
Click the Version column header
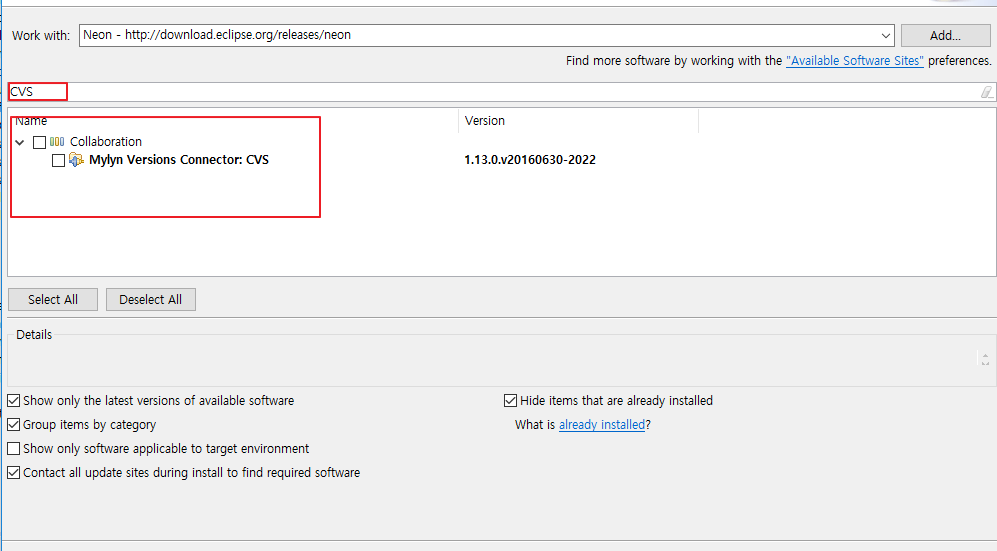coord(578,121)
